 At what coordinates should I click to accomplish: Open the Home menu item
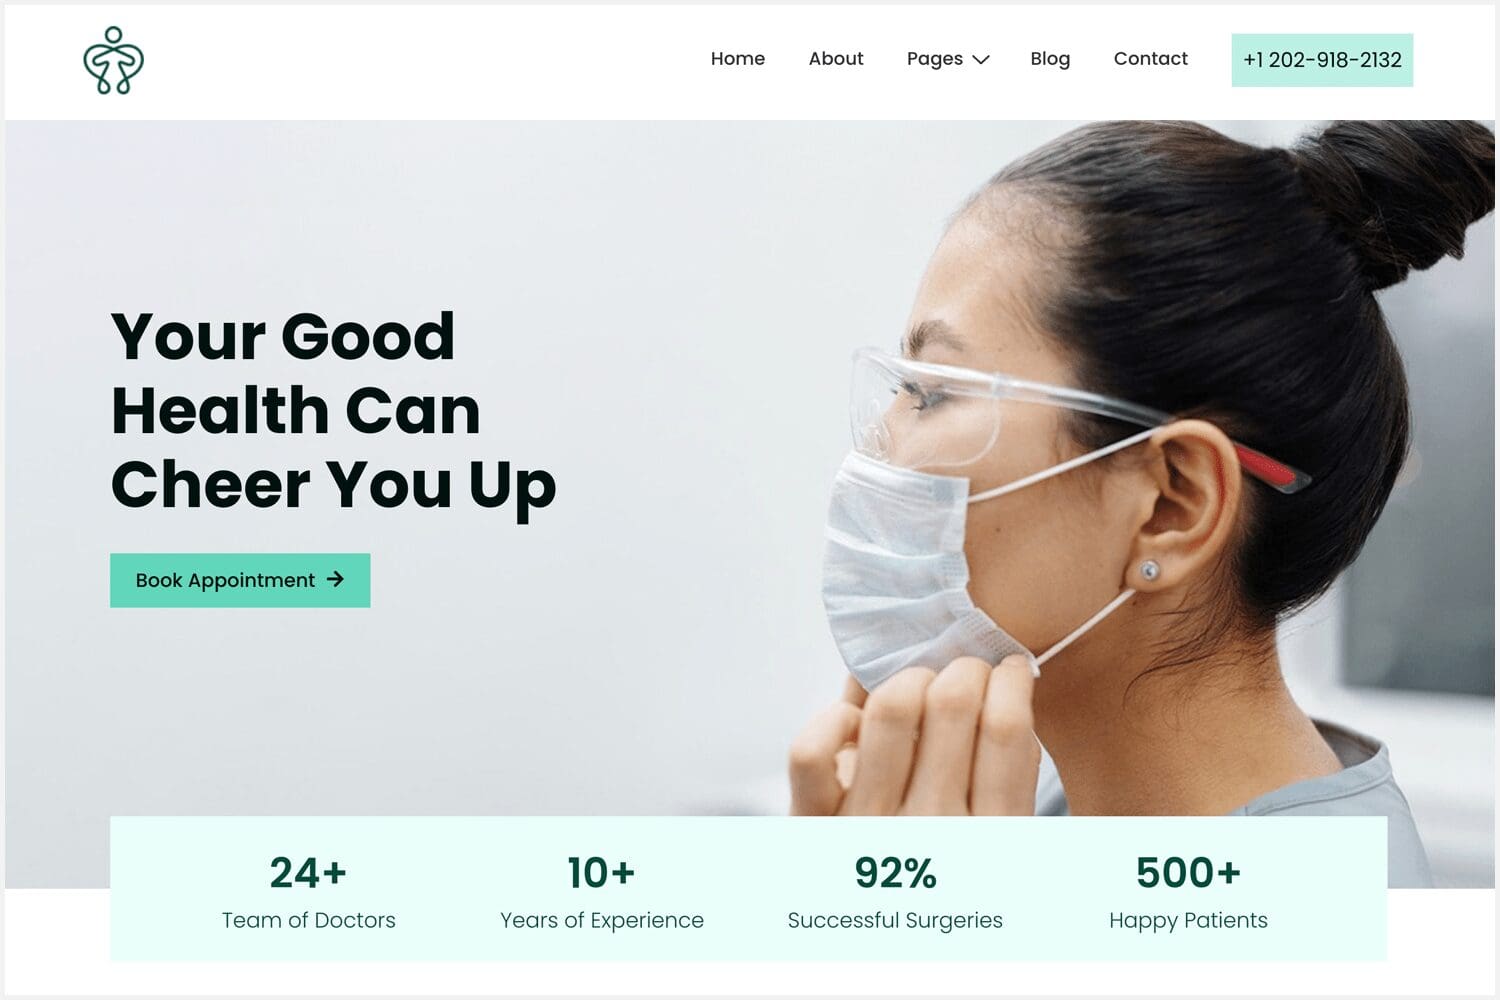[738, 59]
